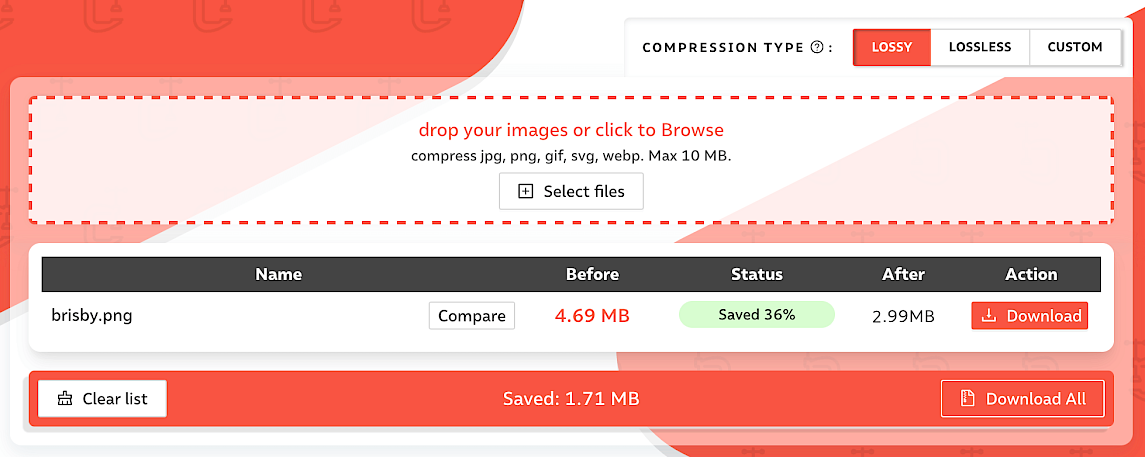This screenshot has width=1145, height=457.
Task: Click the Download All file icon
Action: click(x=967, y=399)
